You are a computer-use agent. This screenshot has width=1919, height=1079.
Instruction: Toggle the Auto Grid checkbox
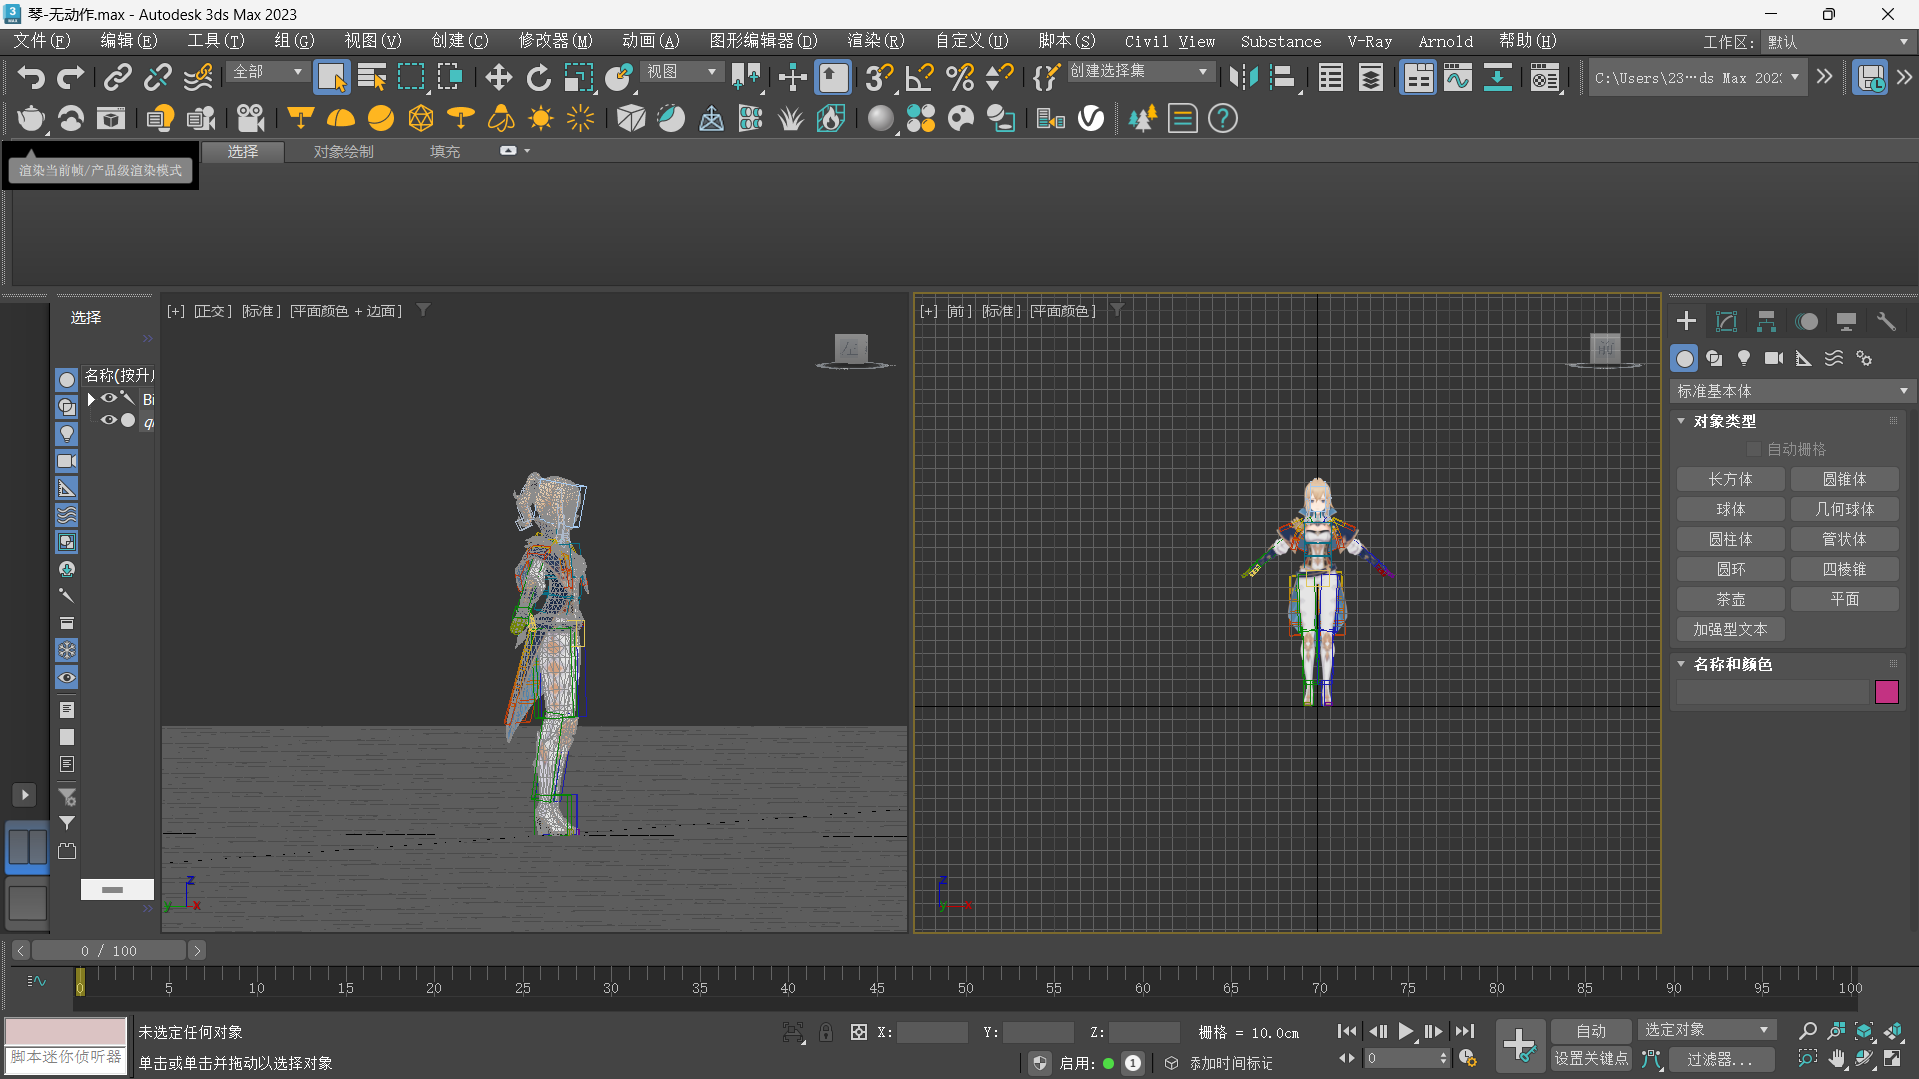tap(1753, 449)
